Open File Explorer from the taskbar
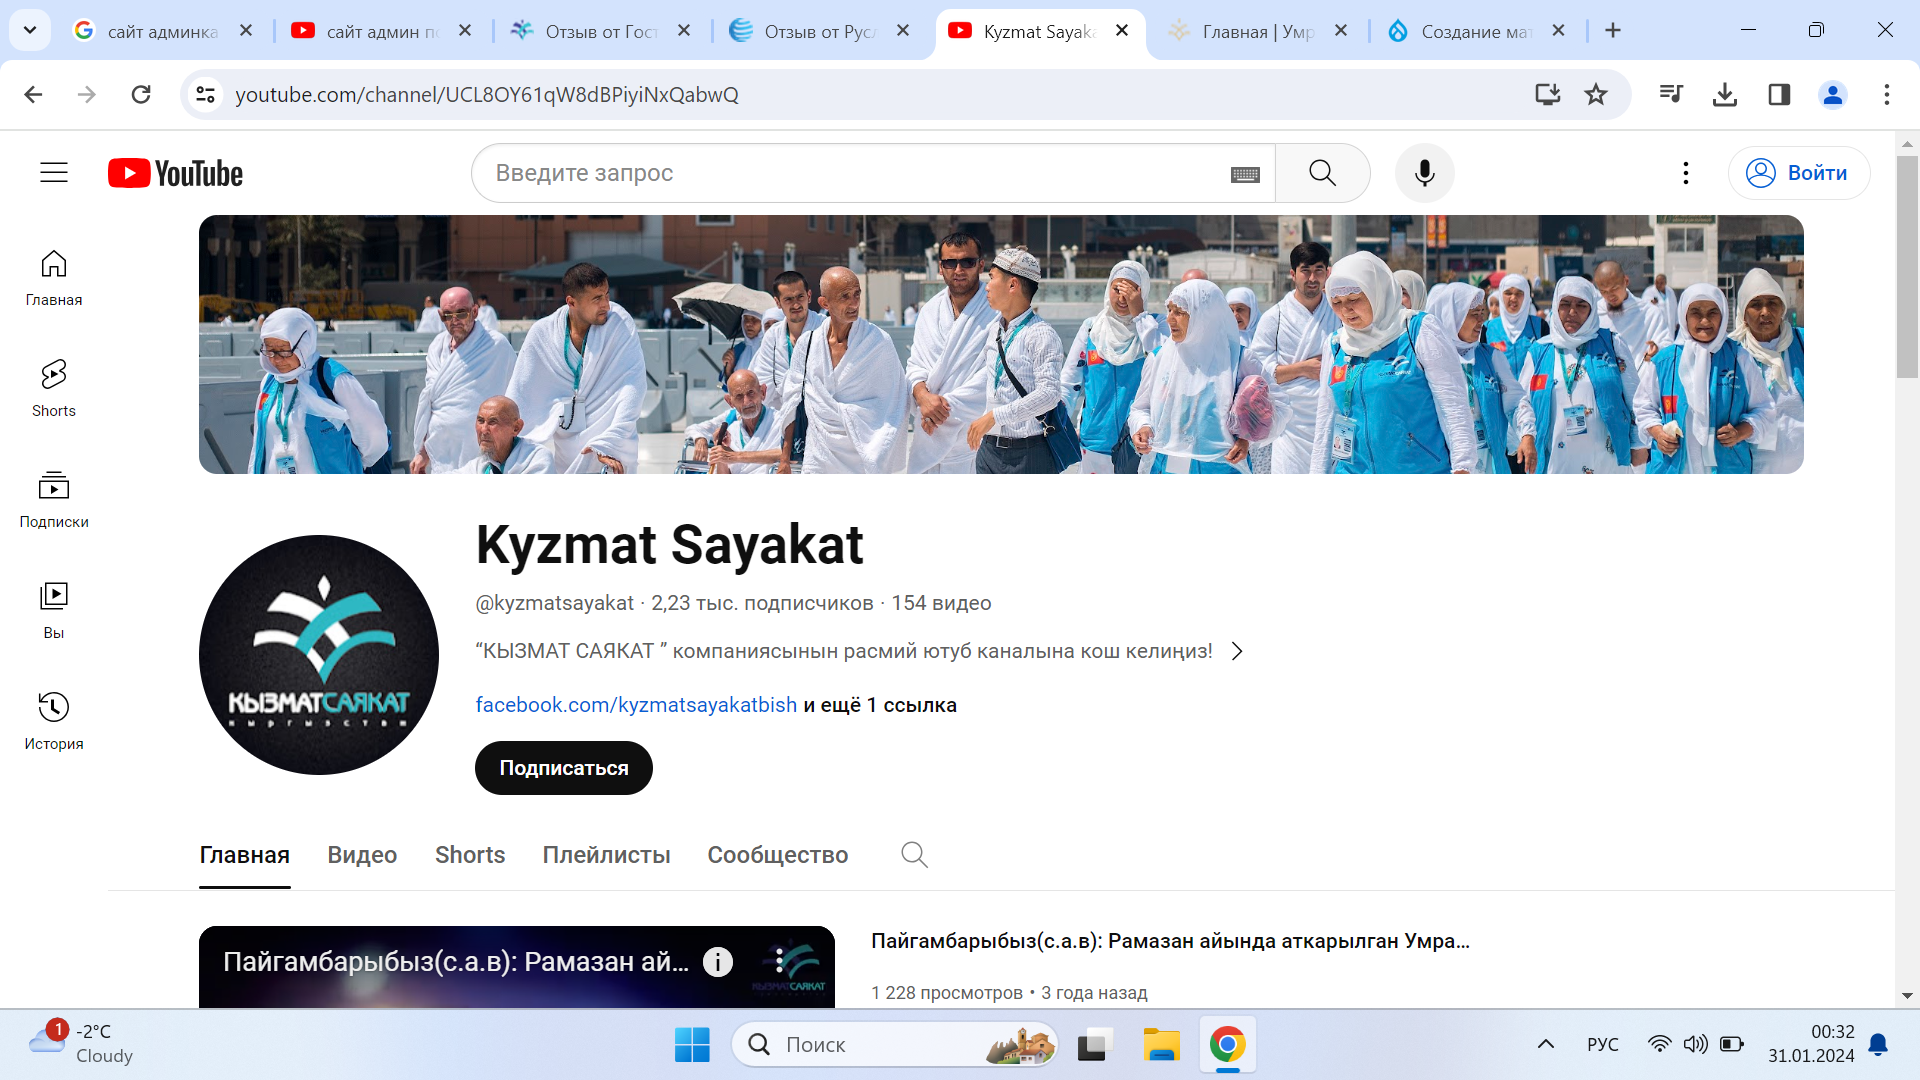 1161,1044
